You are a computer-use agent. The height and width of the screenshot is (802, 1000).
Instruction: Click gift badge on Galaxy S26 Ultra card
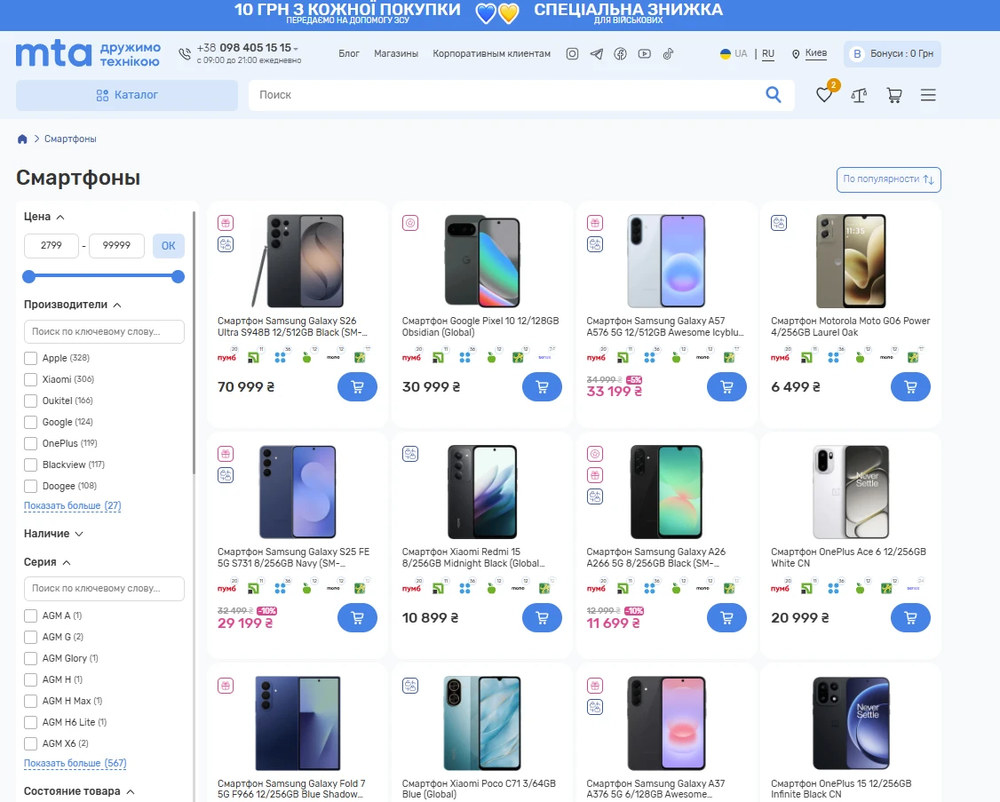226,223
